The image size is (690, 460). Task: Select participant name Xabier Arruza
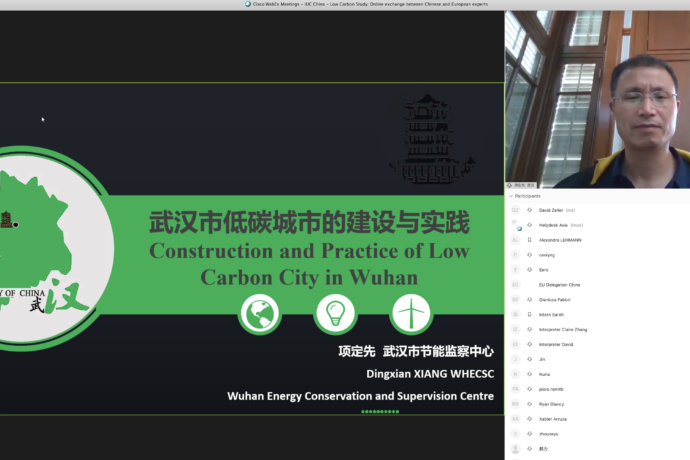pos(553,419)
